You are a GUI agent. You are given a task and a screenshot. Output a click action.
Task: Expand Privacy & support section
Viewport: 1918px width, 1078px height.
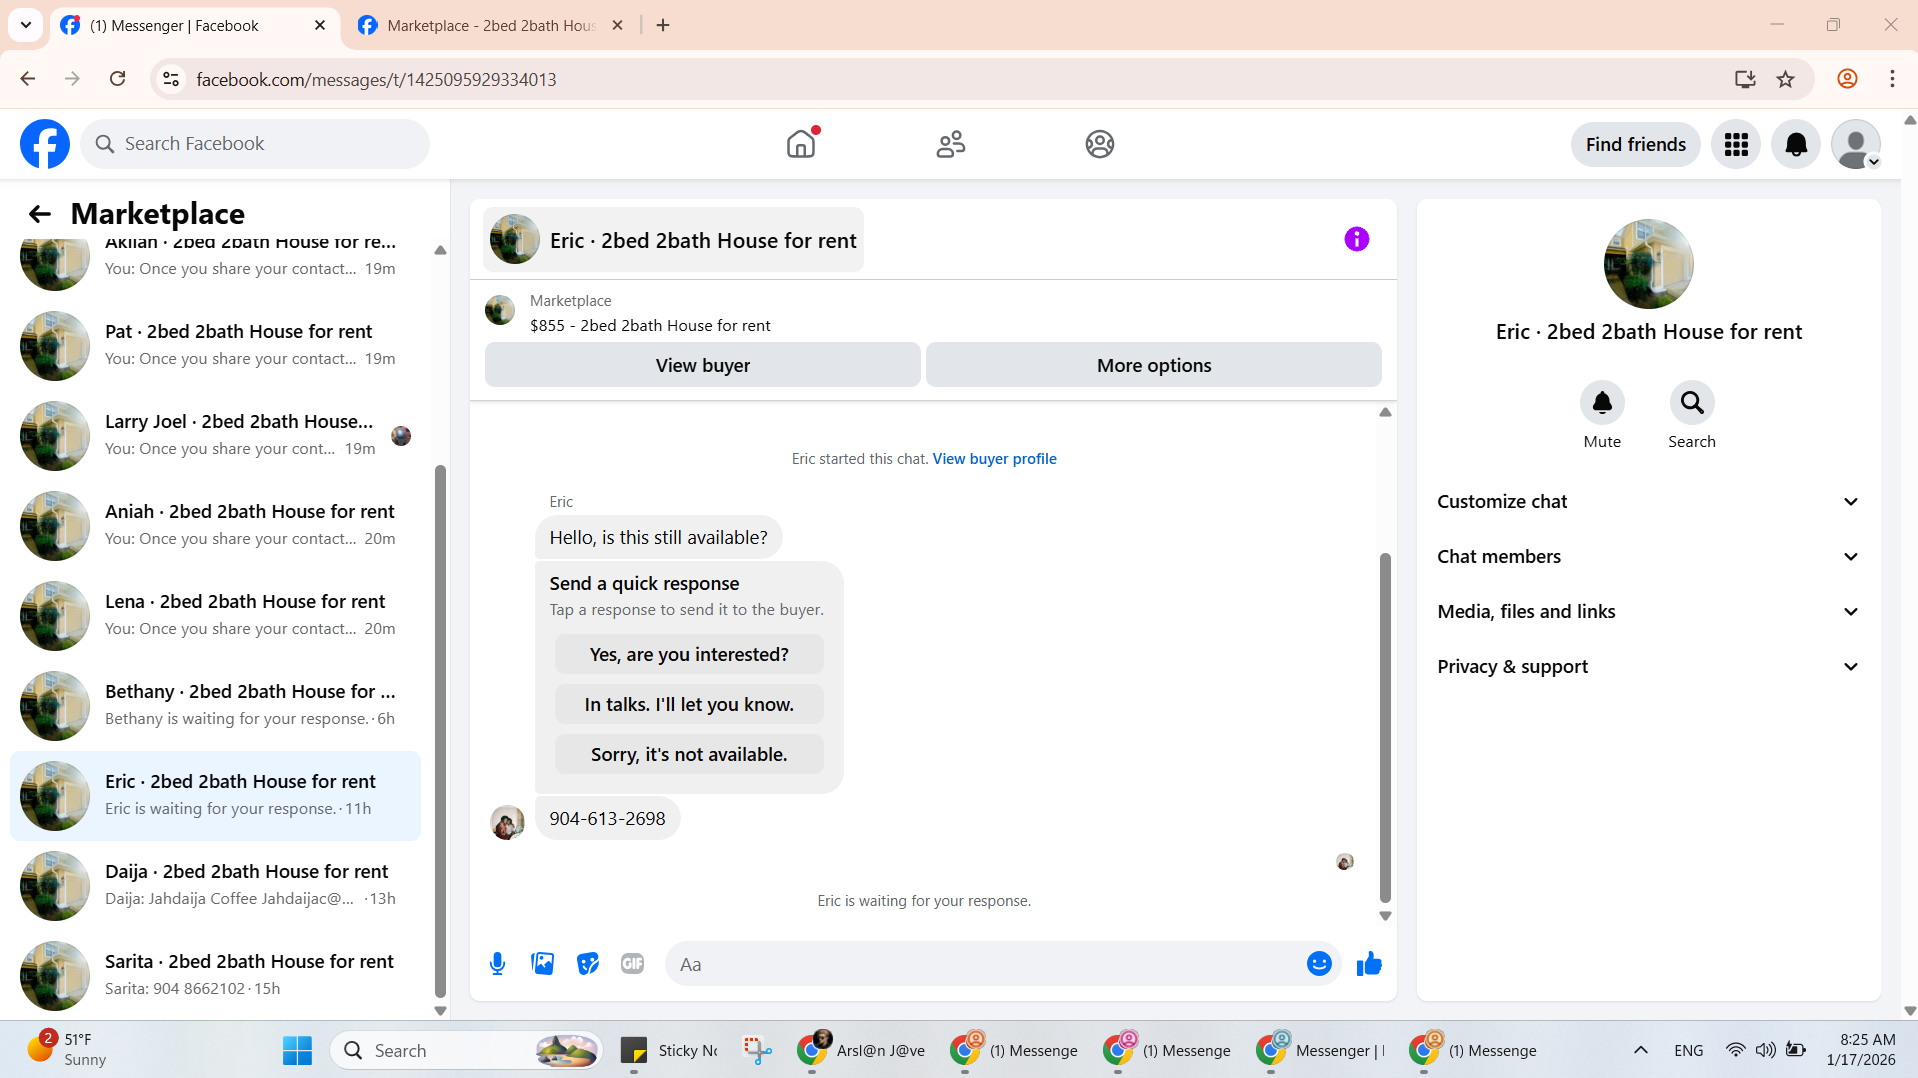(x=1648, y=667)
